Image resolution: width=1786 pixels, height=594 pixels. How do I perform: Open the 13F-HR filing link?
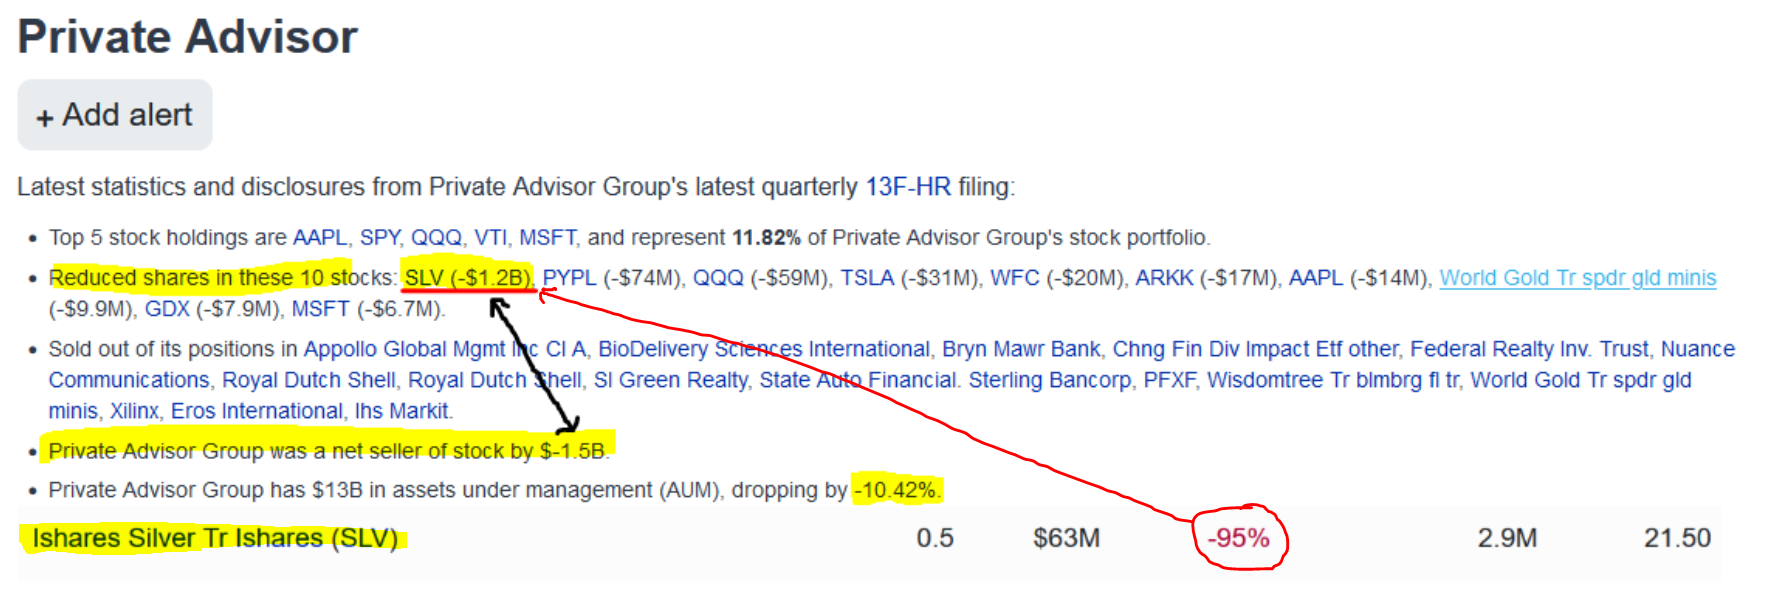pyautogui.click(x=908, y=187)
